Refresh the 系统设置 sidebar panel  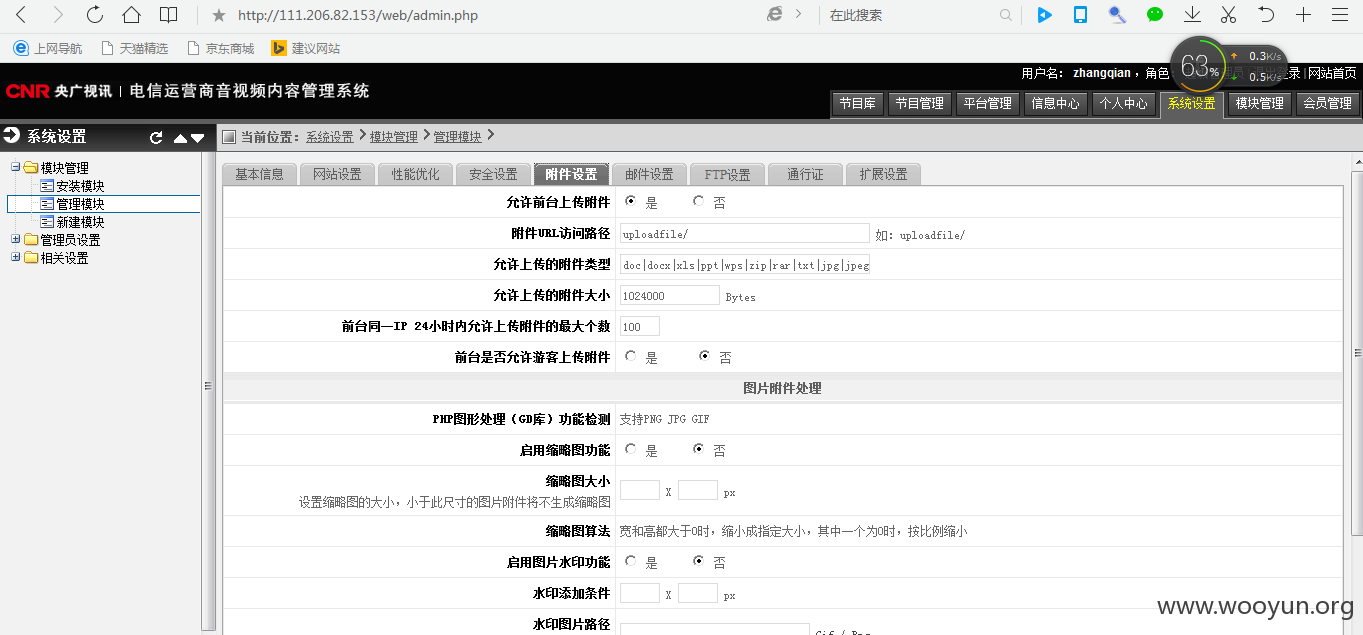pos(156,138)
